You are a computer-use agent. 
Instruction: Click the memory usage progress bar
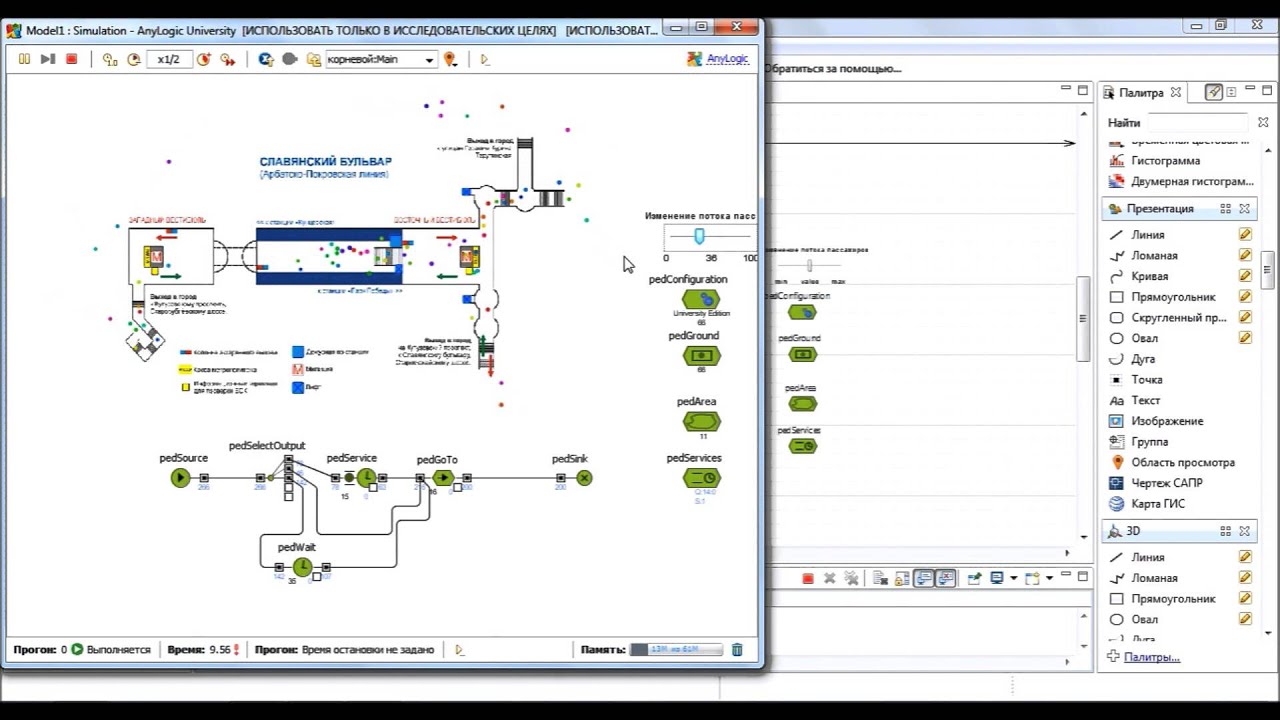676,650
